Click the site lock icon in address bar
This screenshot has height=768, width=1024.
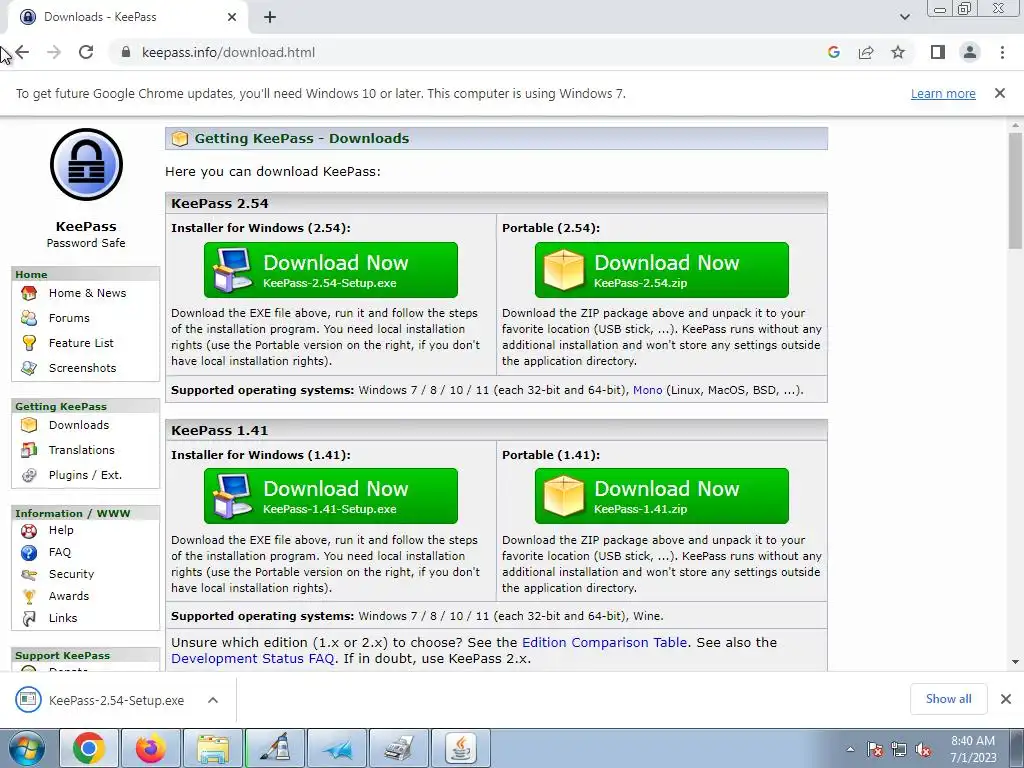pyautogui.click(x=126, y=52)
